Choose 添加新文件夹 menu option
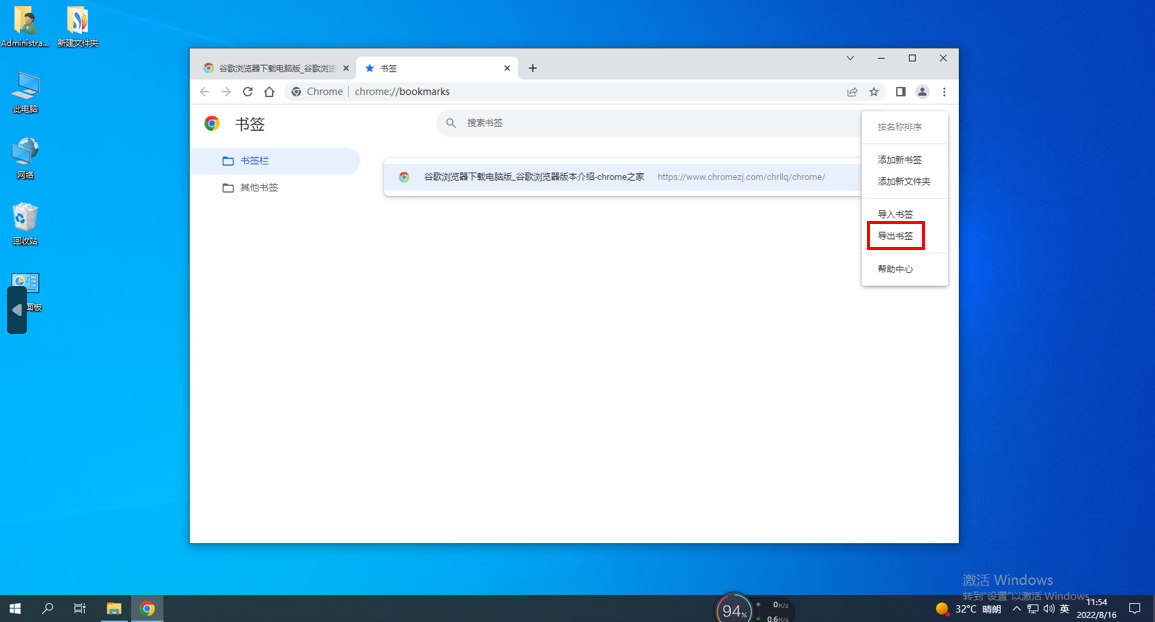 (x=903, y=182)
